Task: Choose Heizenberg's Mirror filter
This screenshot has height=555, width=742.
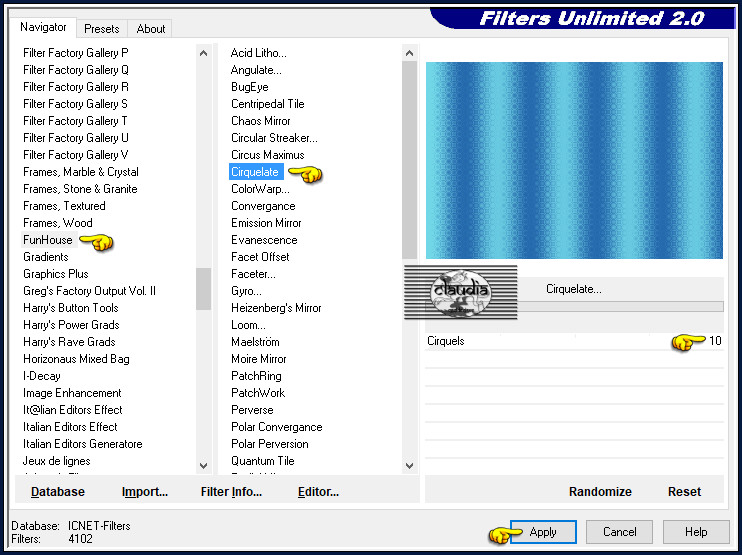Action: tap(276, 308)
